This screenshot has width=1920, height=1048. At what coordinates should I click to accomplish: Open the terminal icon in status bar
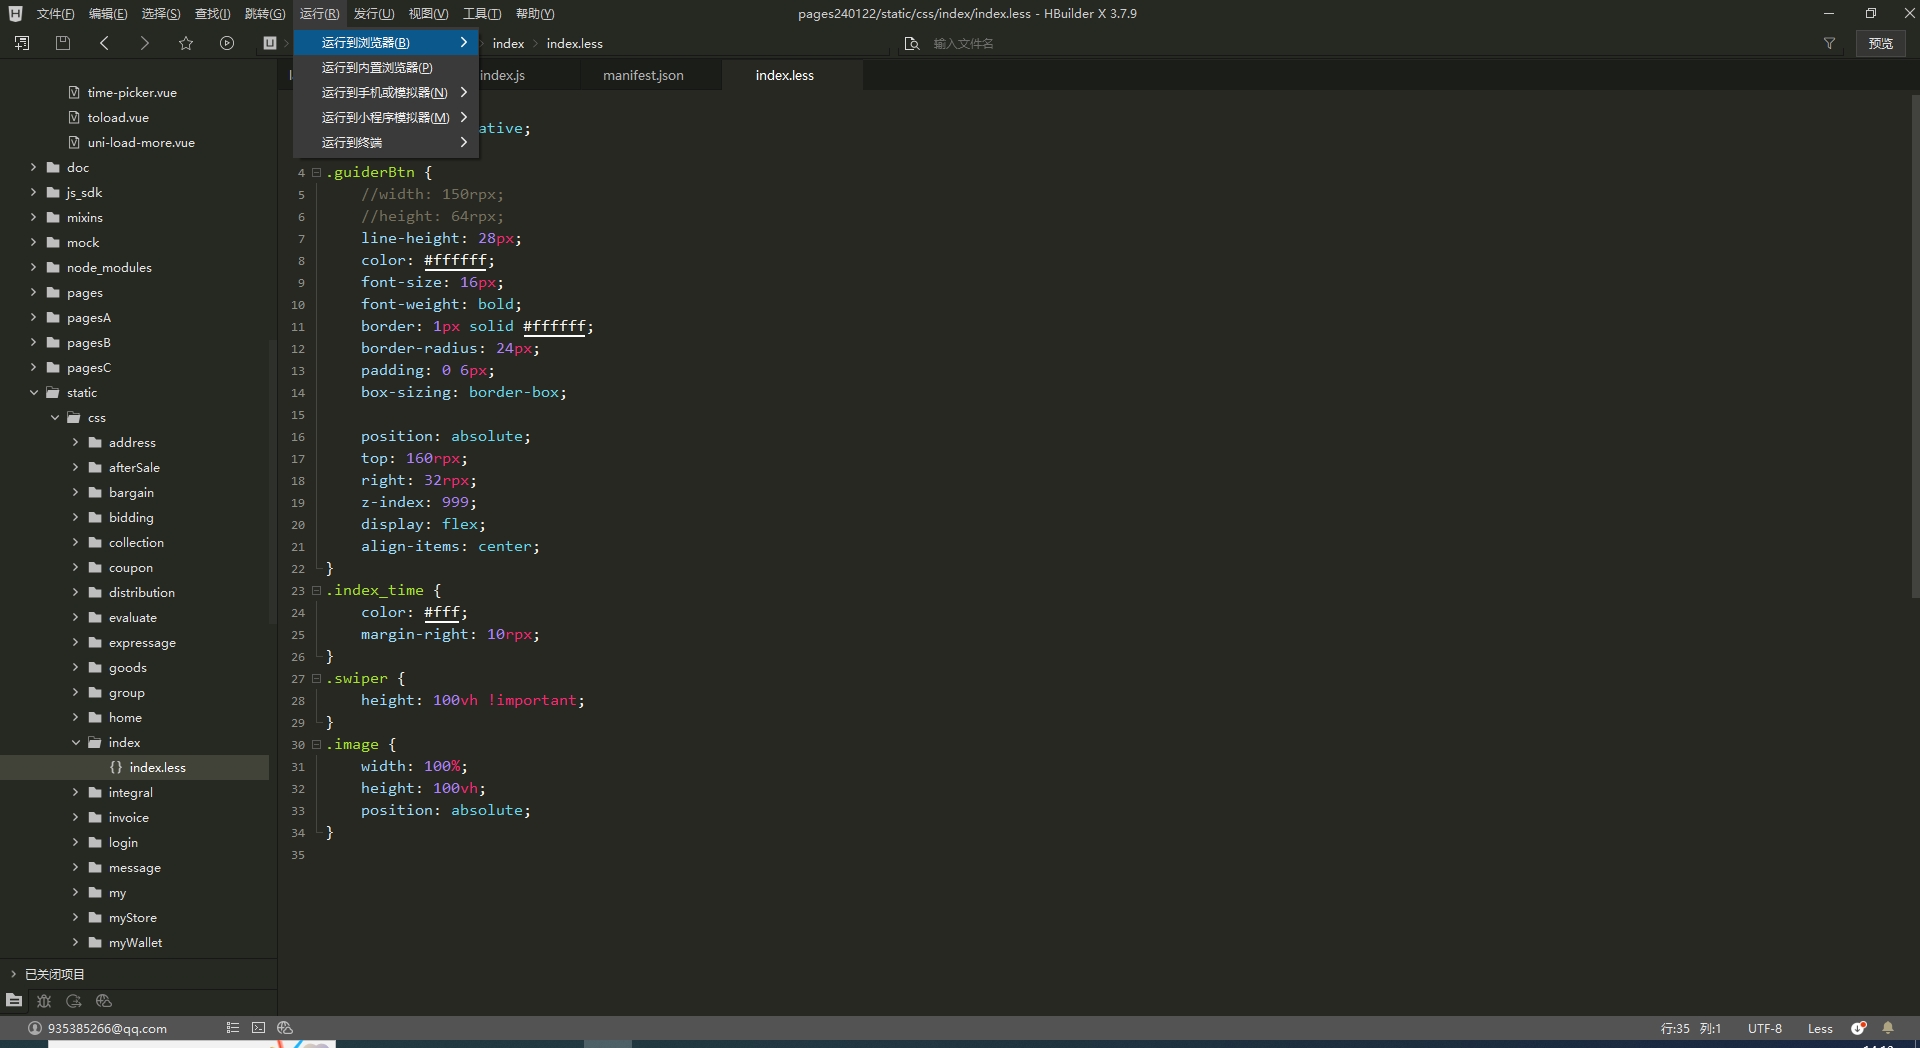[x=258, y=1028]
